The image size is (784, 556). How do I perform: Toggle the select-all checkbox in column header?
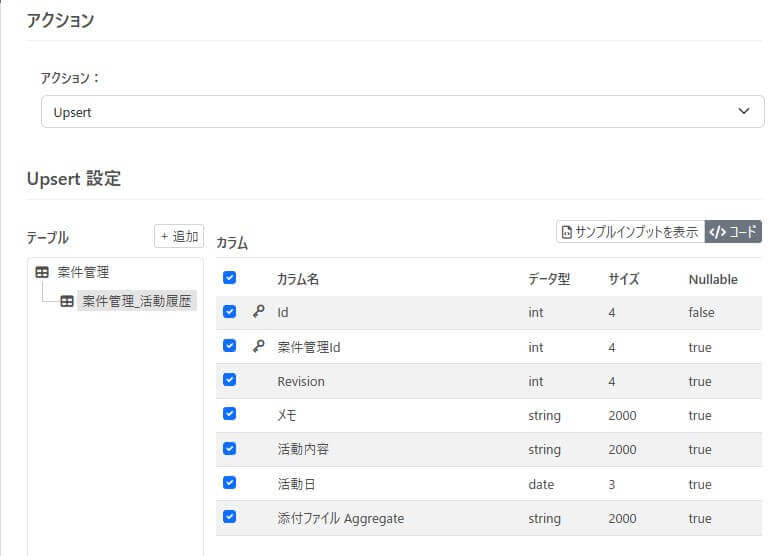click(x=230, y=278)
